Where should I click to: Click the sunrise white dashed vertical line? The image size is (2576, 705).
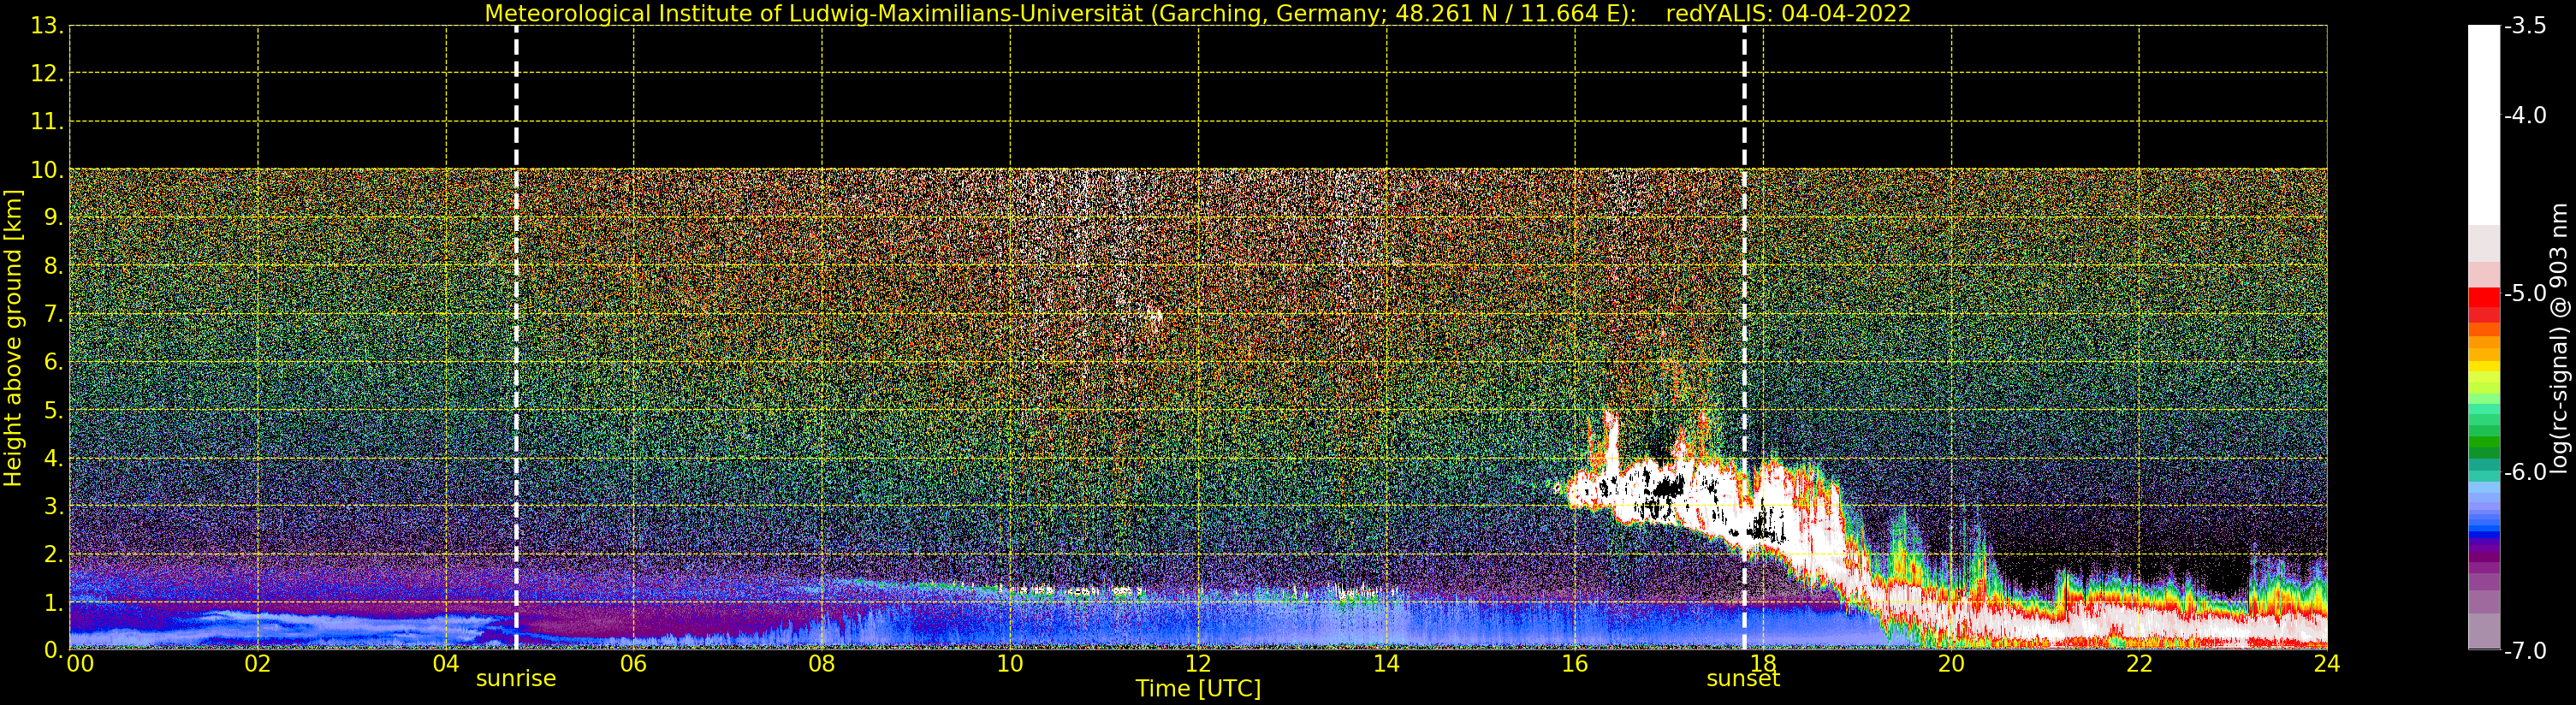(x=516, y=338)
